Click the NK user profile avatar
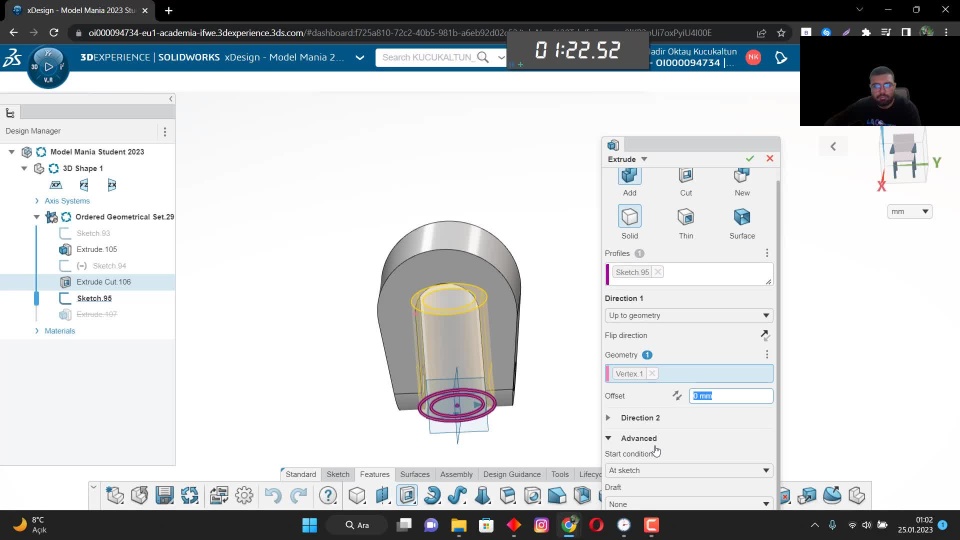 pyautogui.click(x=754, y=57)
